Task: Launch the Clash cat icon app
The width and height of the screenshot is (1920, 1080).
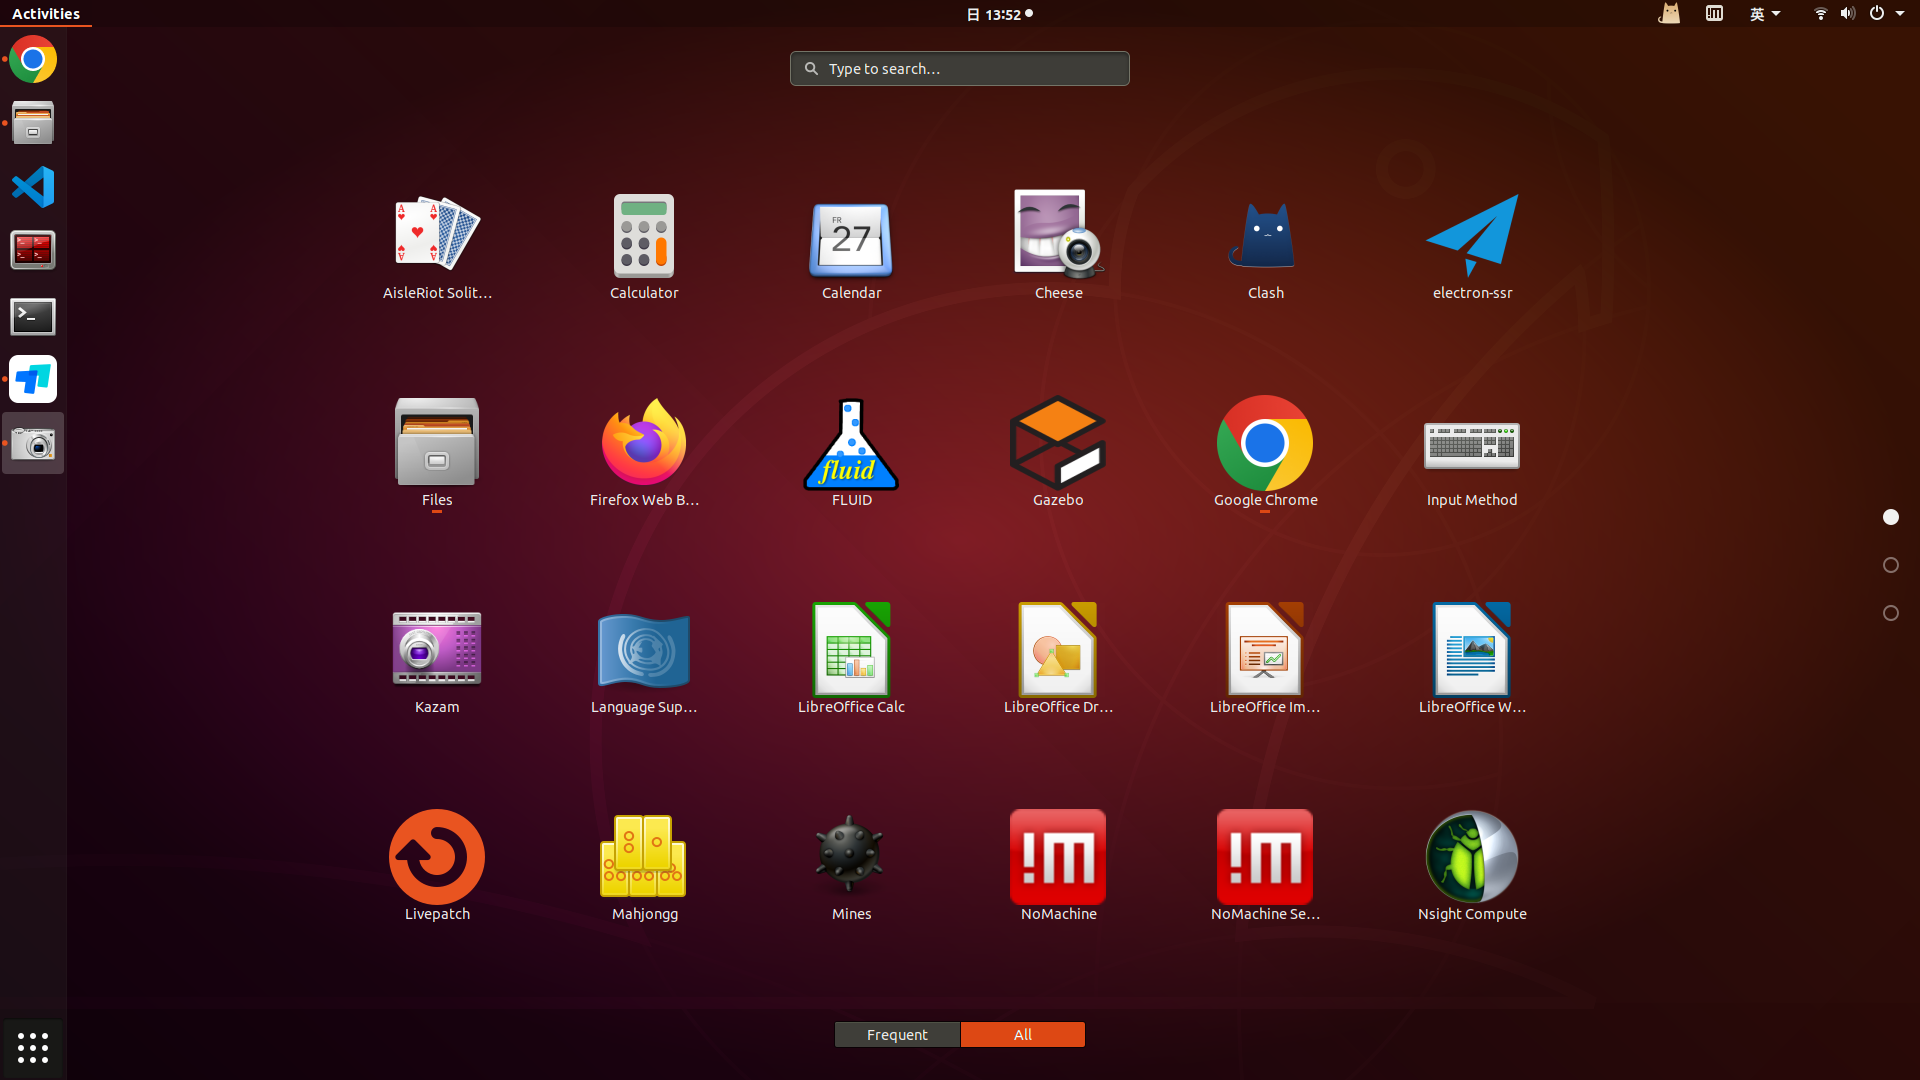Action: [1265, 238]
